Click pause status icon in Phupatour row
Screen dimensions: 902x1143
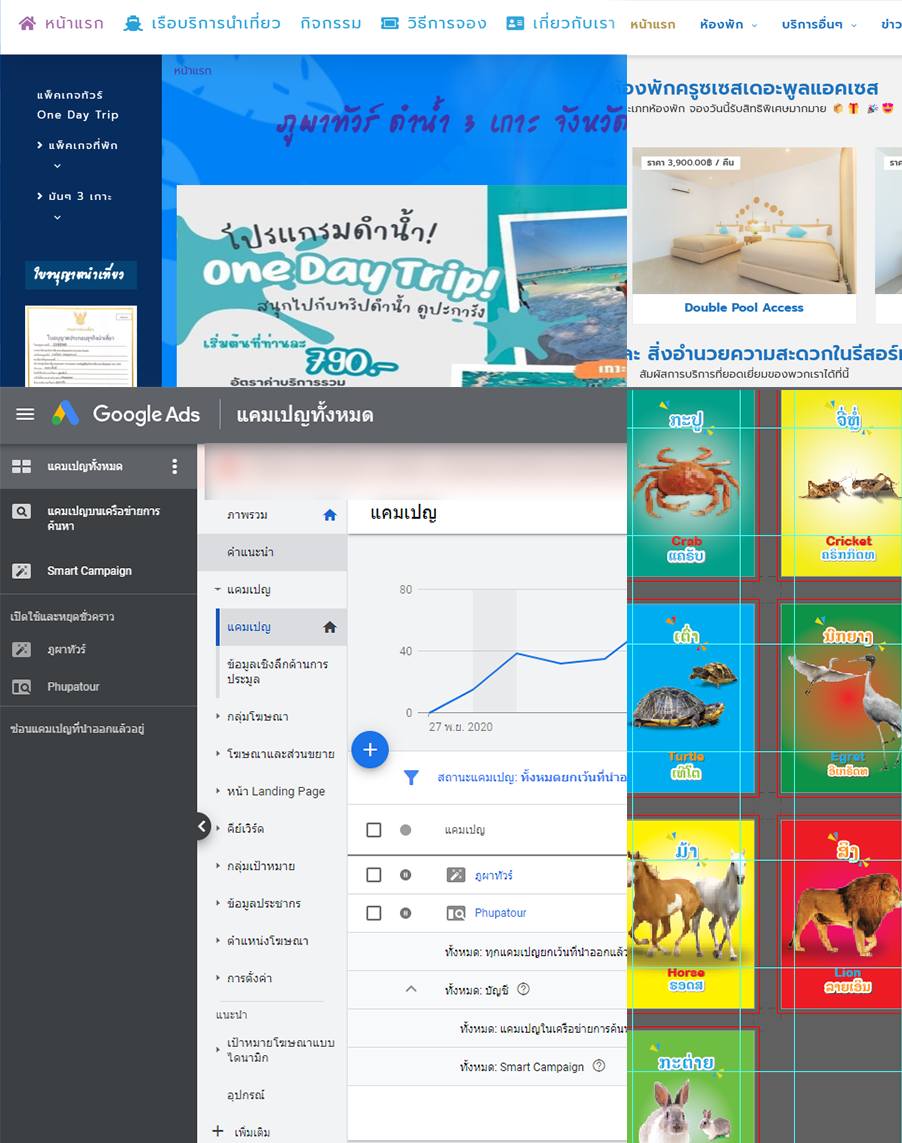pyautogui.click(x=405, y=913)
